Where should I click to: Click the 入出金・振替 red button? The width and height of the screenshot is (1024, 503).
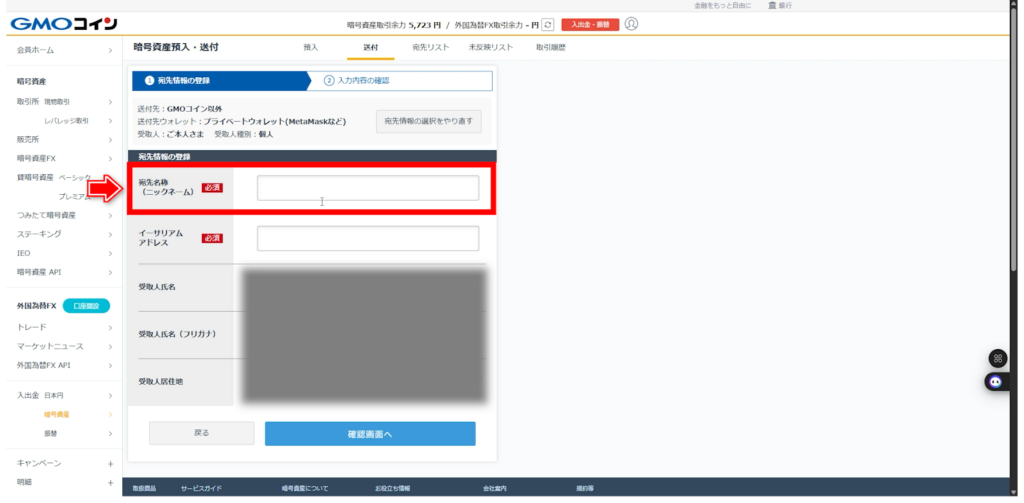(590, 24)
